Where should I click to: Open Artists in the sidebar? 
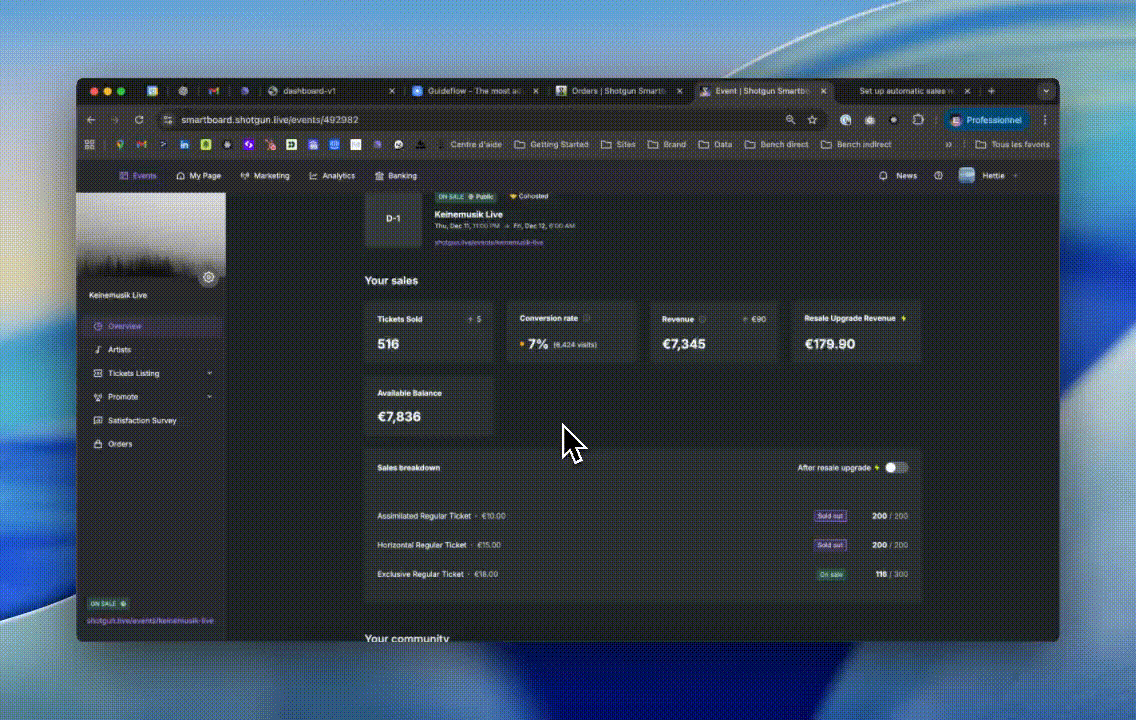pyautogui.click(x=151, y=350)
